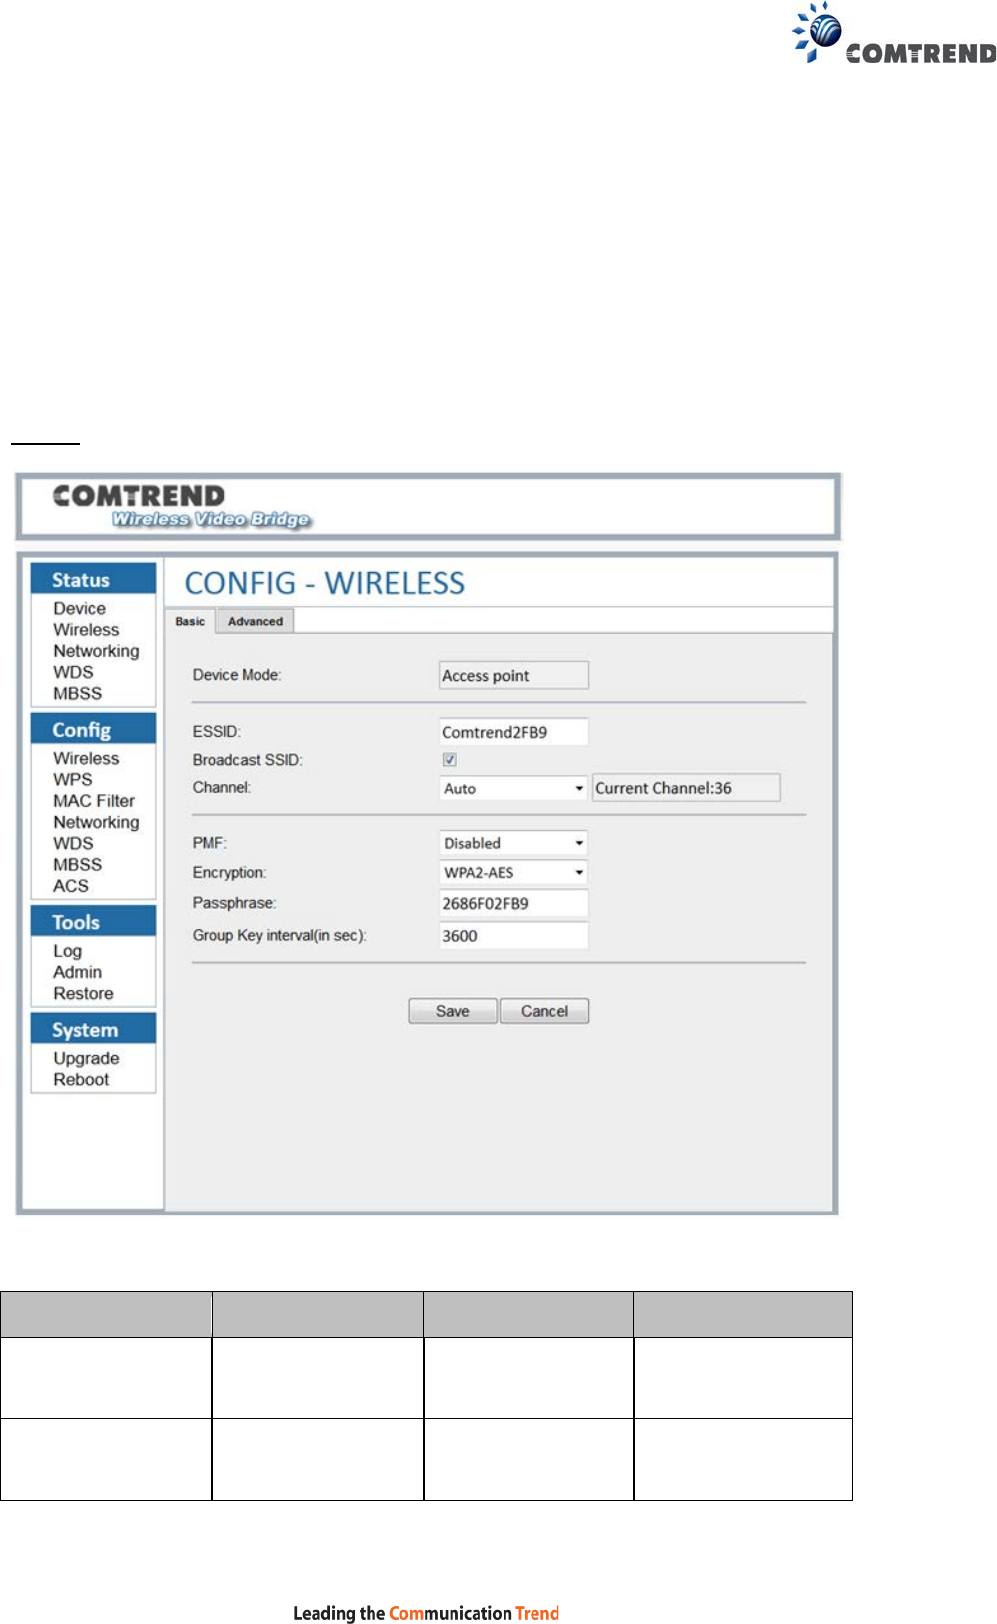Open Wireless under the Status section

pos(86,630)
